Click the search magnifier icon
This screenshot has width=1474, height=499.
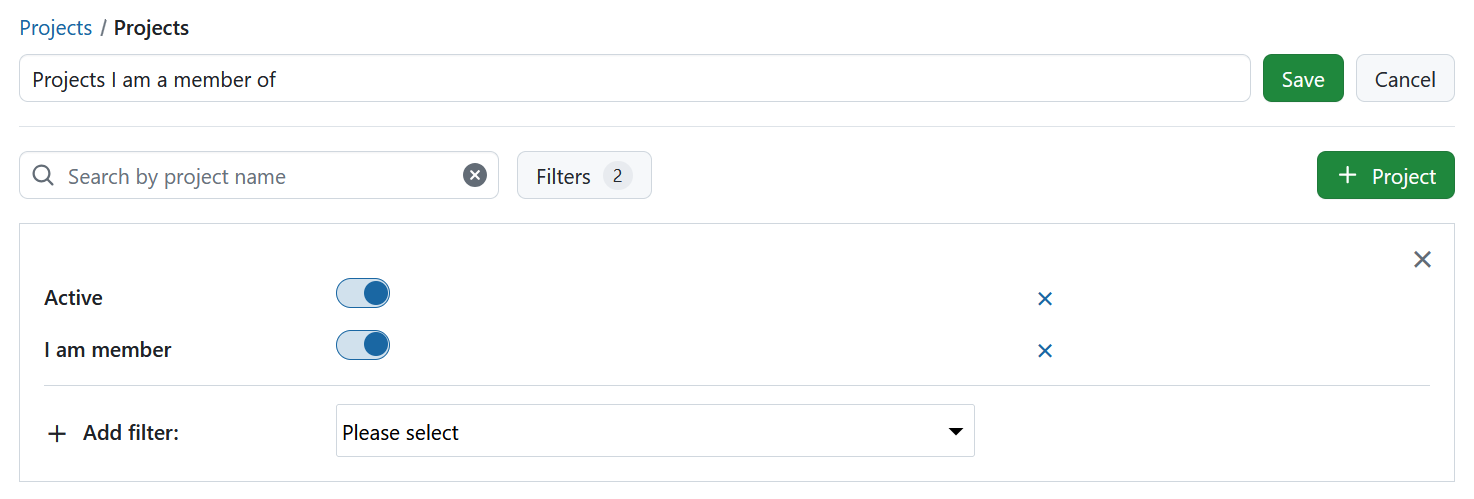click(43, 176)
